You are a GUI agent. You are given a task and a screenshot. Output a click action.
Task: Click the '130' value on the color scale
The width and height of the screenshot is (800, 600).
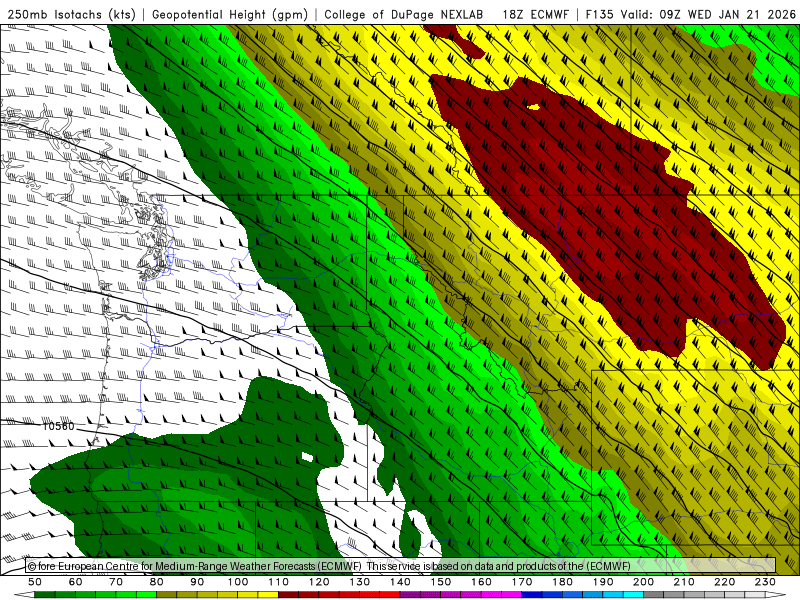(x=359, y=582)
